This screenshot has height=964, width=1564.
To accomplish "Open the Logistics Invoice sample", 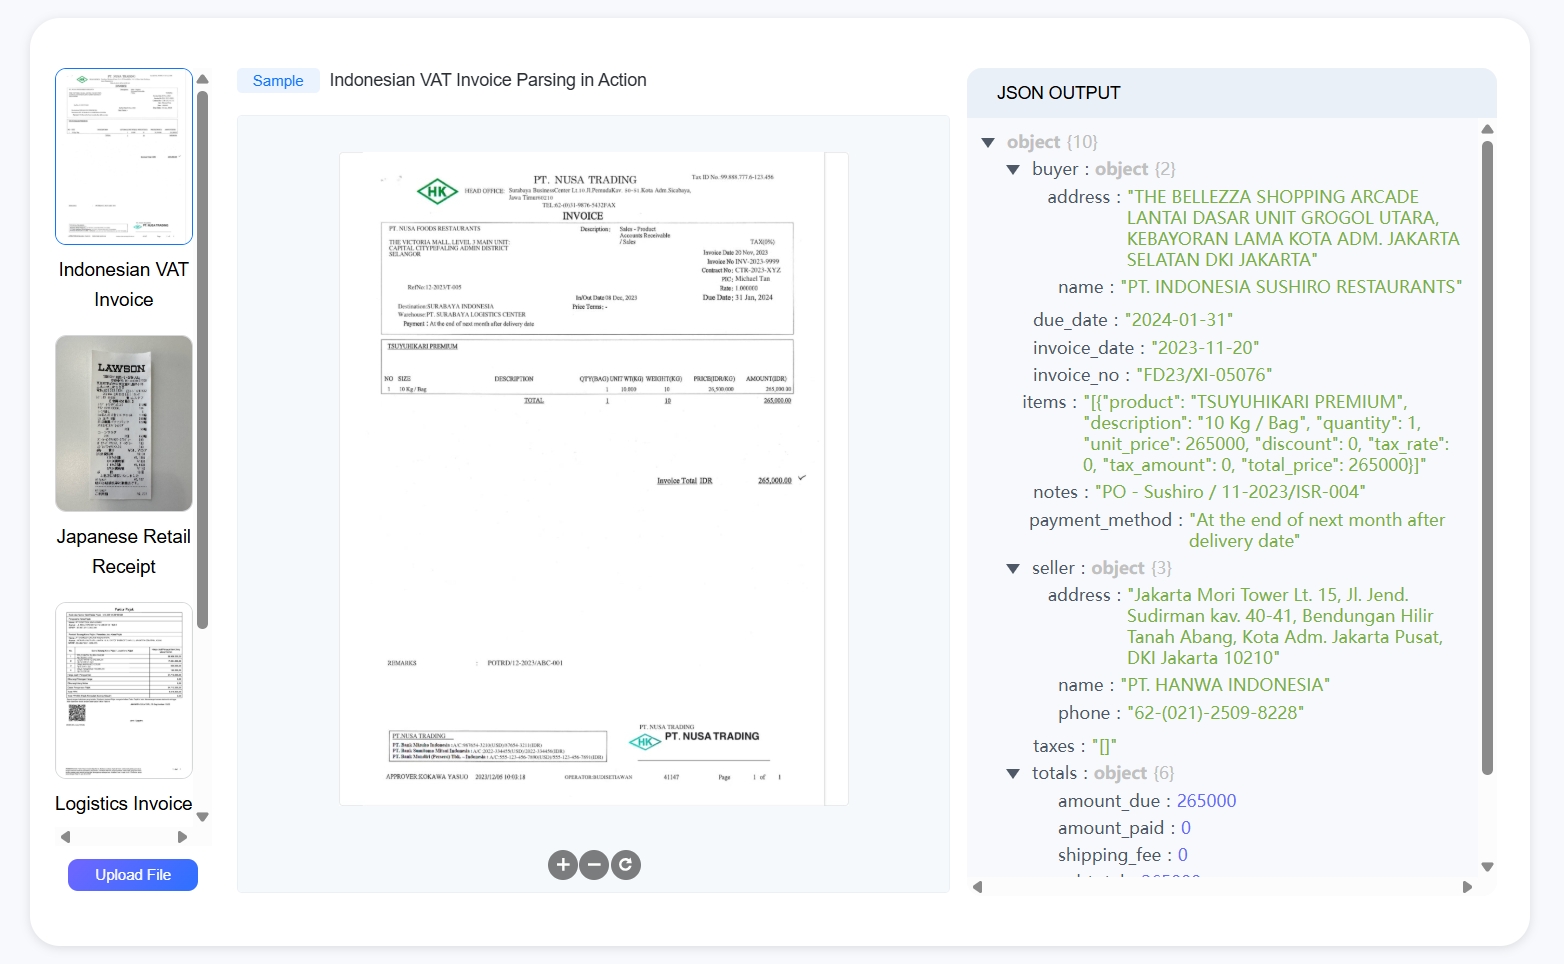I will (x=124, y=690).
